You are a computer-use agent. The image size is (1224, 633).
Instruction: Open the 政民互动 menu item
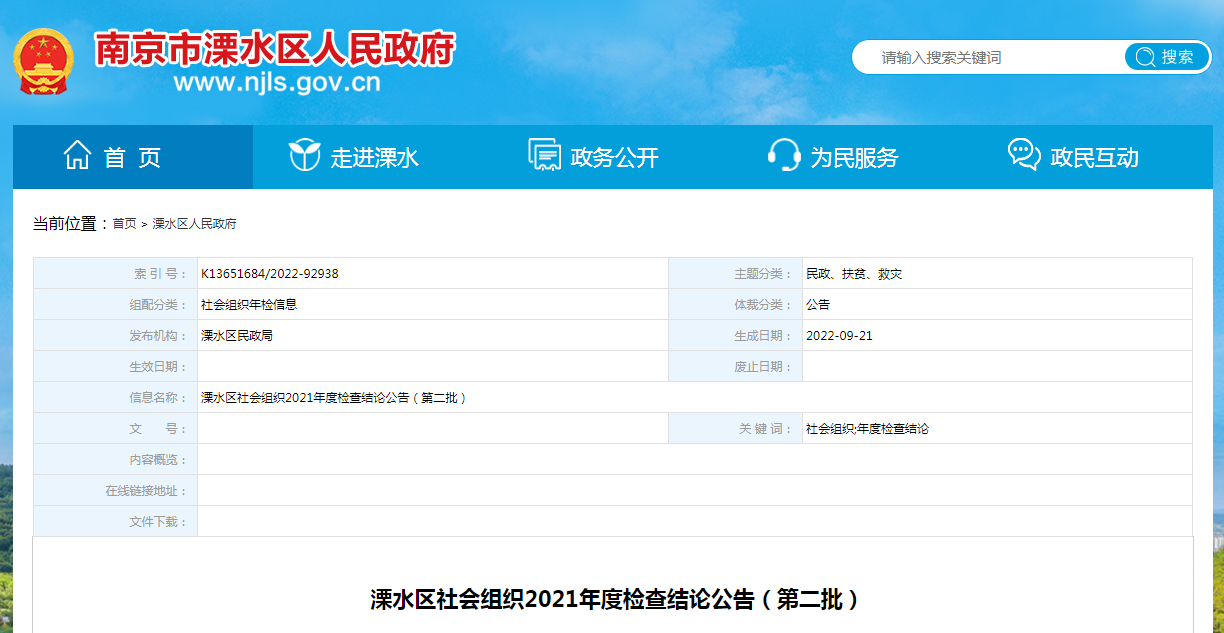pos(1094,157)
